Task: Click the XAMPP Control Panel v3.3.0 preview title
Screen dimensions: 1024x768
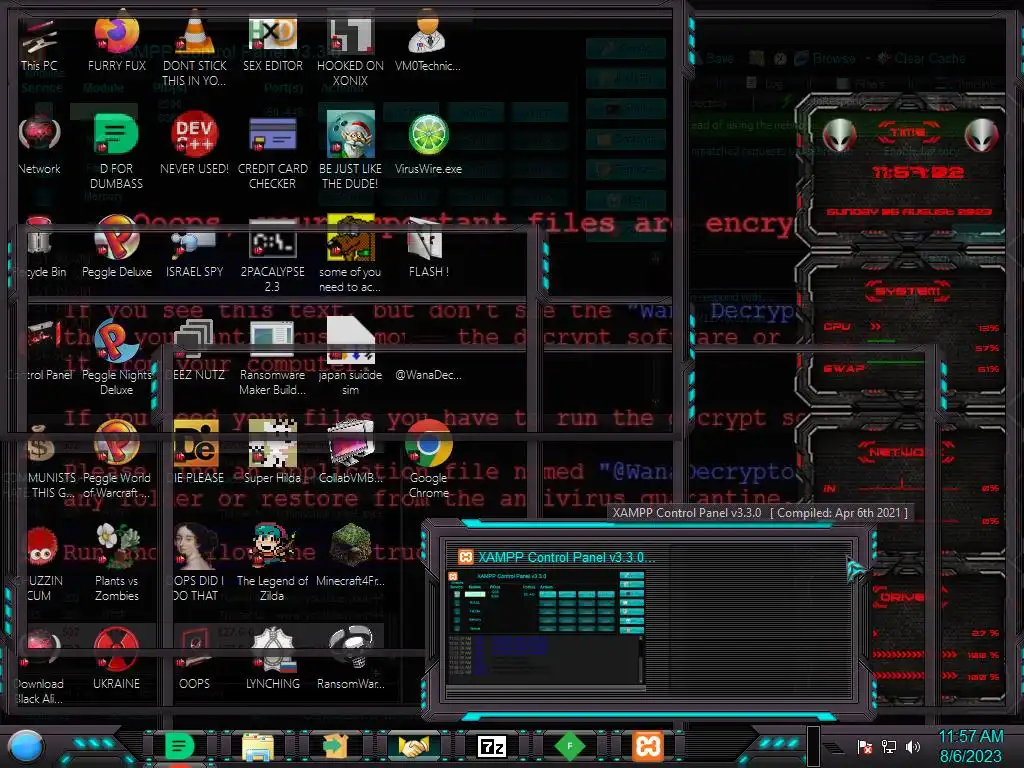Action: [x=567, y=557]
